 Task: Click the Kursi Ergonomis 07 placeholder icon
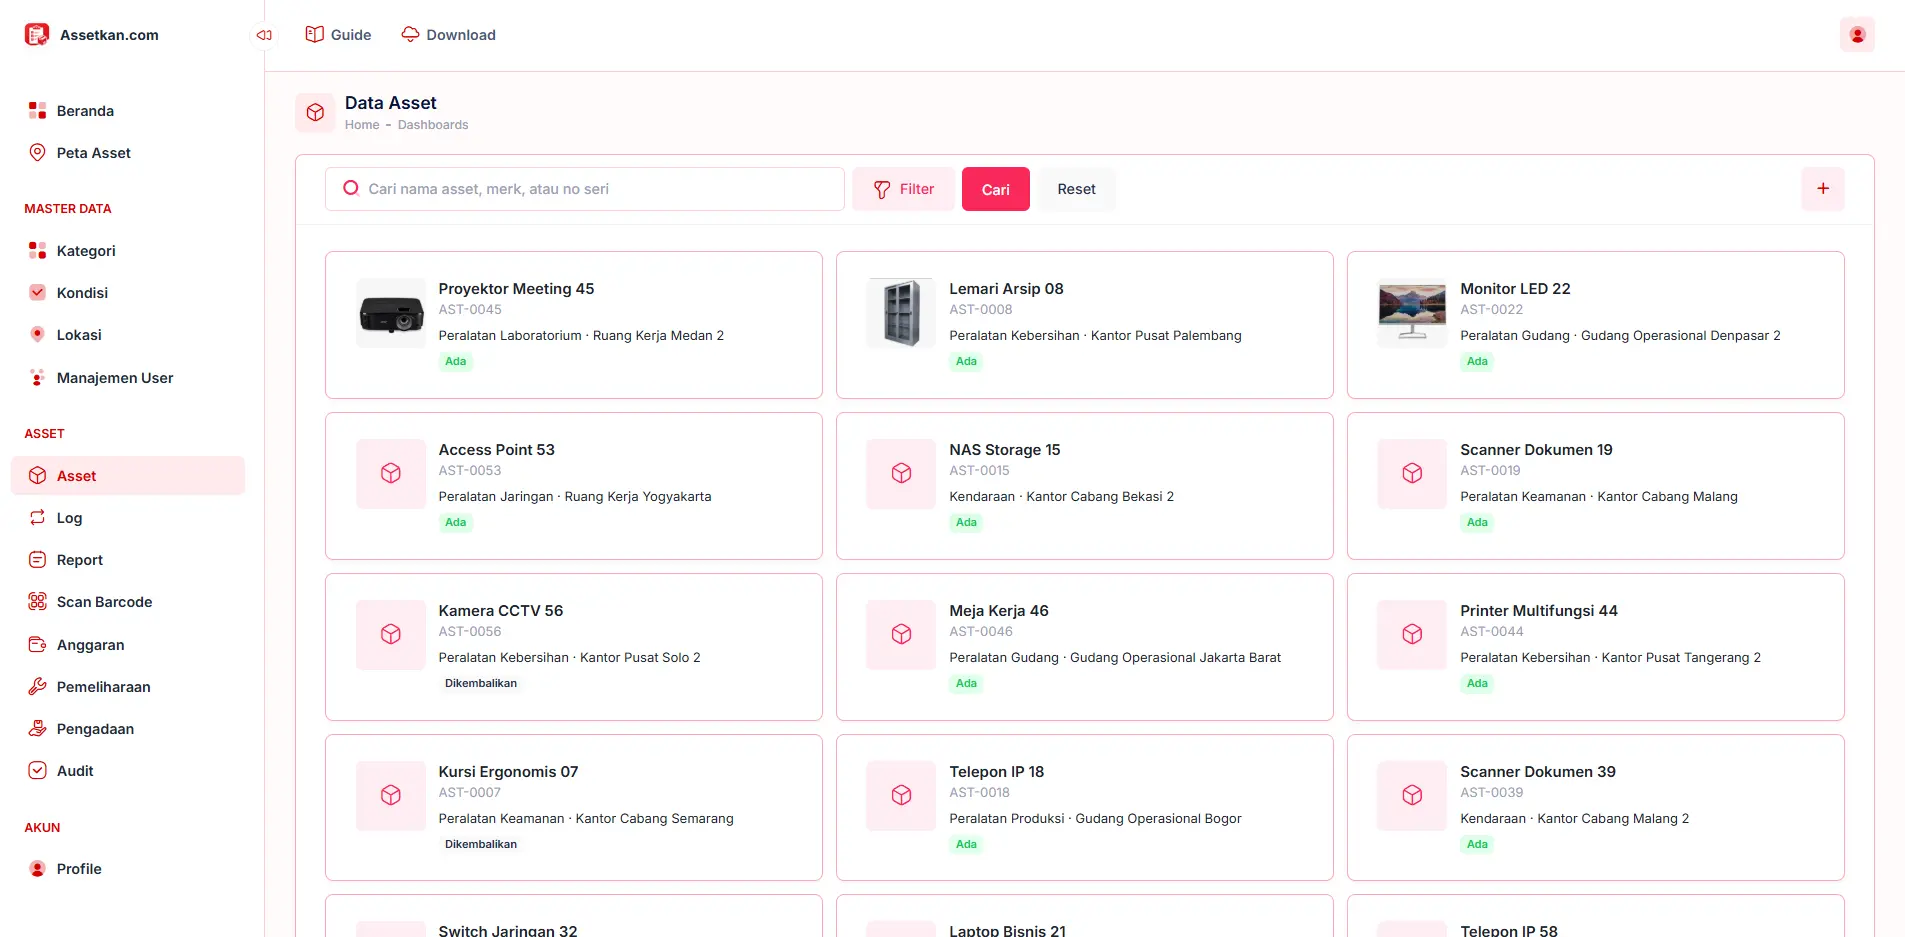(391, 796)
